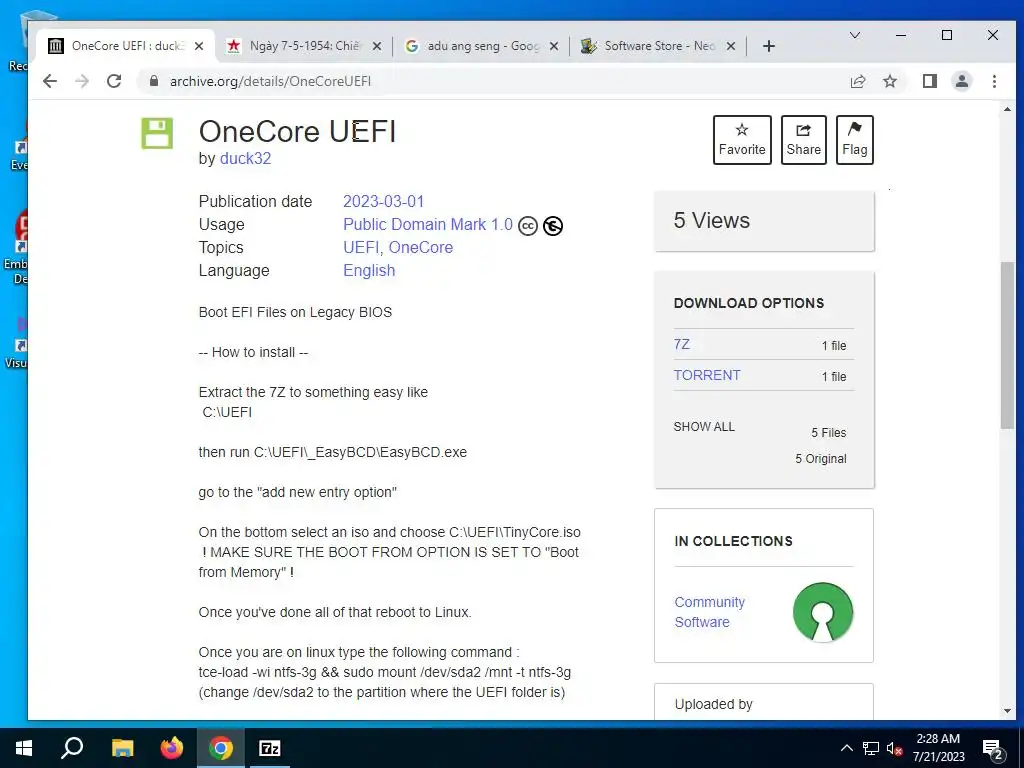Click the English language link
Image resolution: width=1024 pixels, height=768 pixels.
coord(369,270)
